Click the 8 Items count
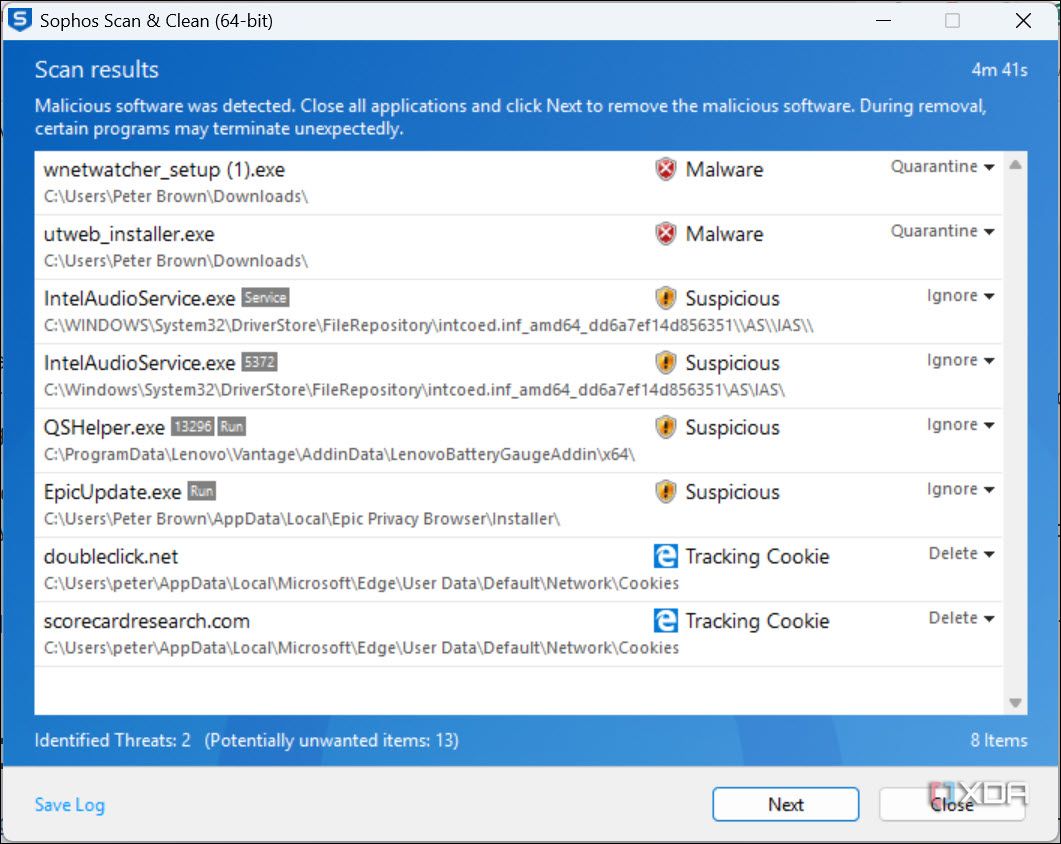The image size is (1061, 844). tap(999, 740)
